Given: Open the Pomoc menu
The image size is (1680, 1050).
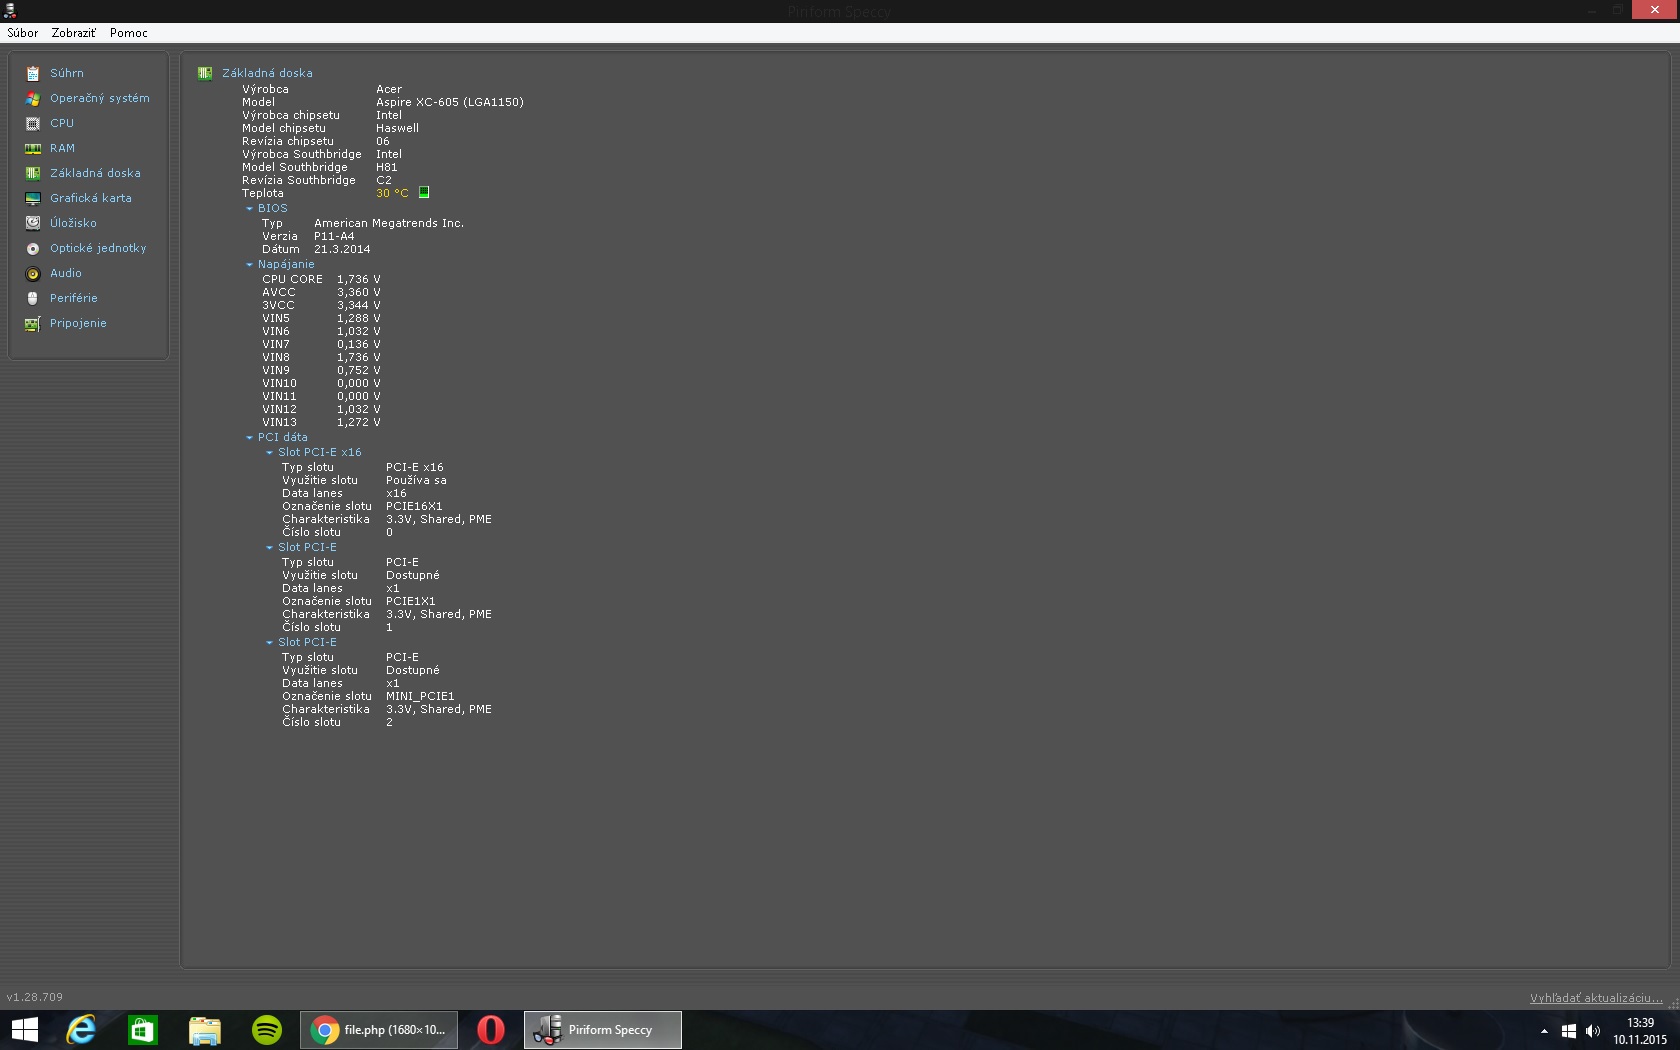Looking at the screenshot, I should (129, 33).
